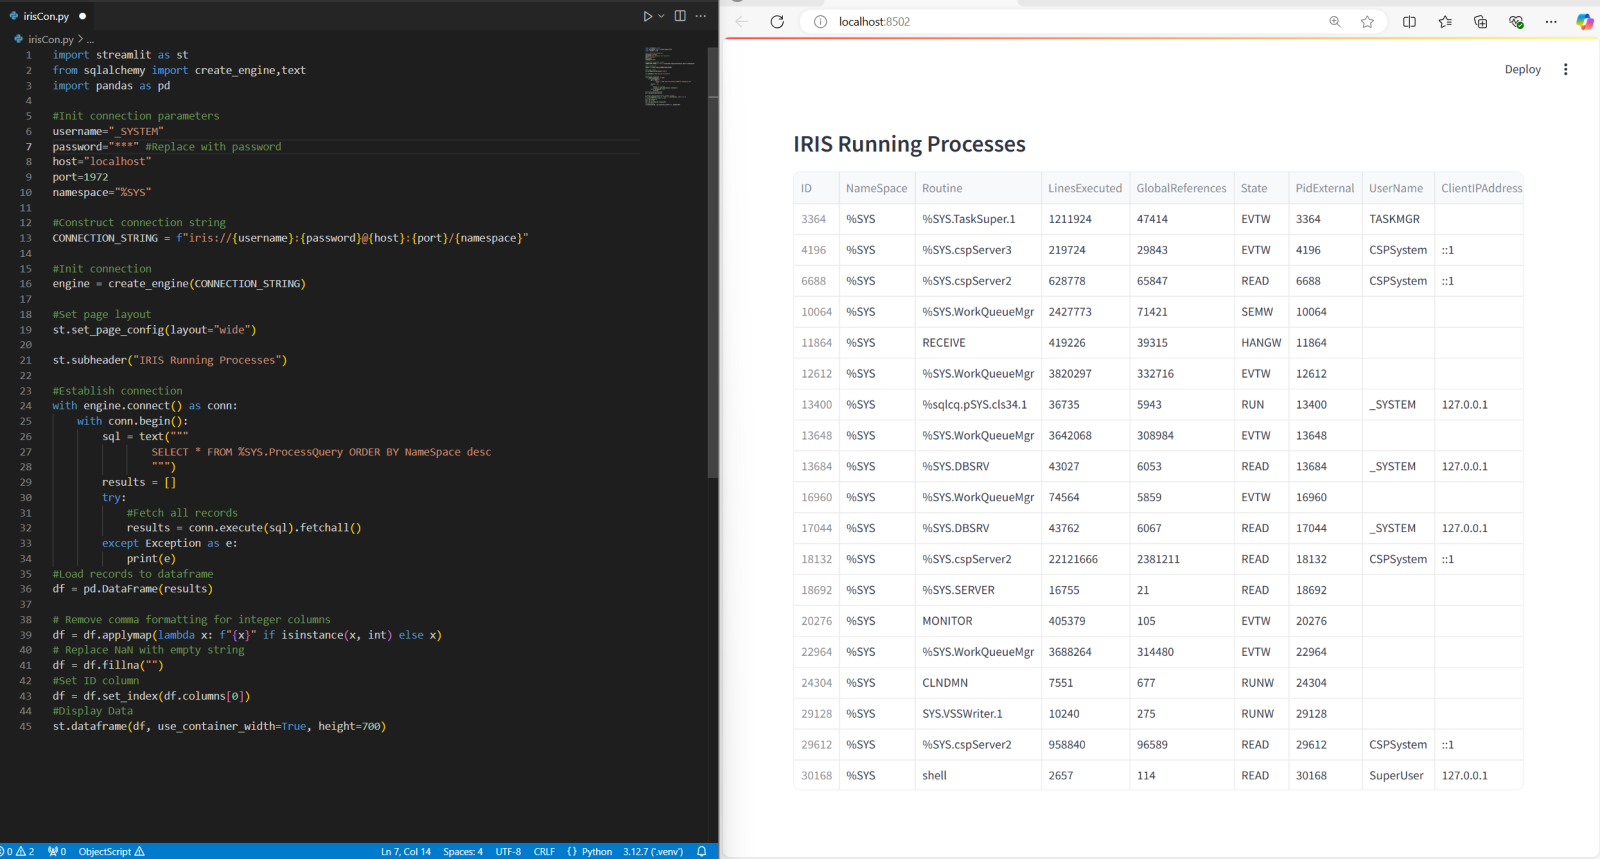
Task: Open the VS Code editor More Actions menu
Action: [701, 16]
